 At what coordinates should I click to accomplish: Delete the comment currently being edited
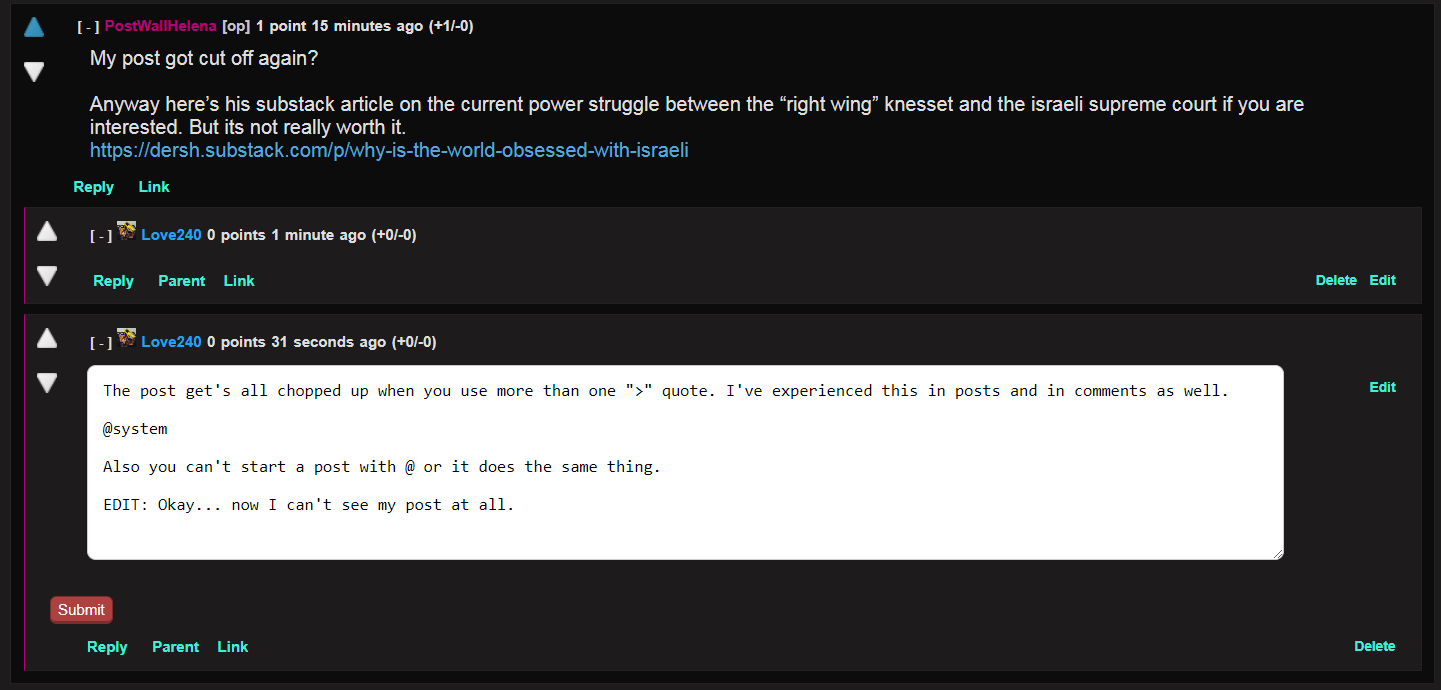point(1375,646)
